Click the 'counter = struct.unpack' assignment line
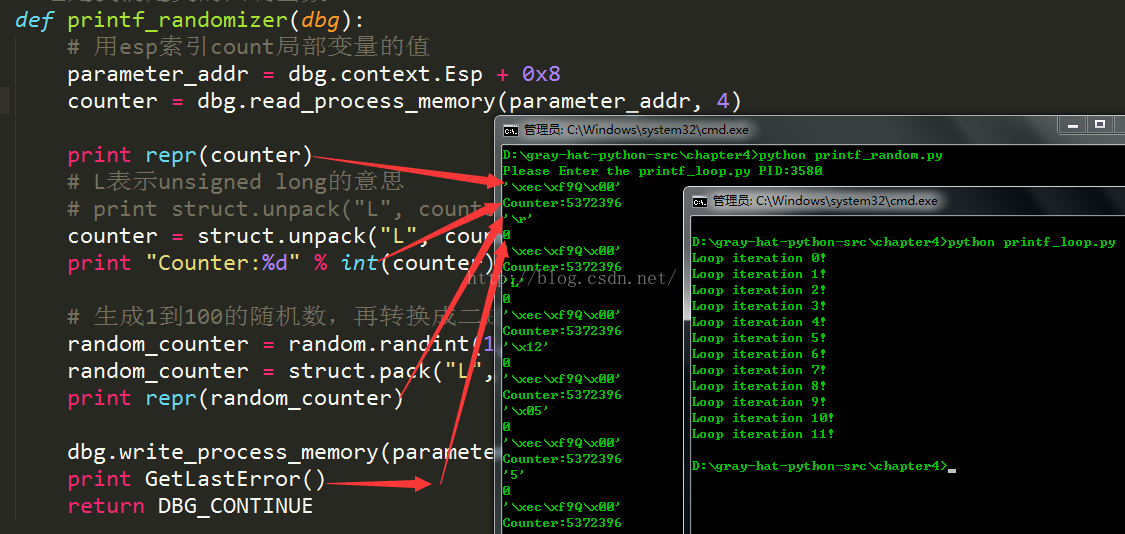 pyautogui.click(x=281, y=236)
